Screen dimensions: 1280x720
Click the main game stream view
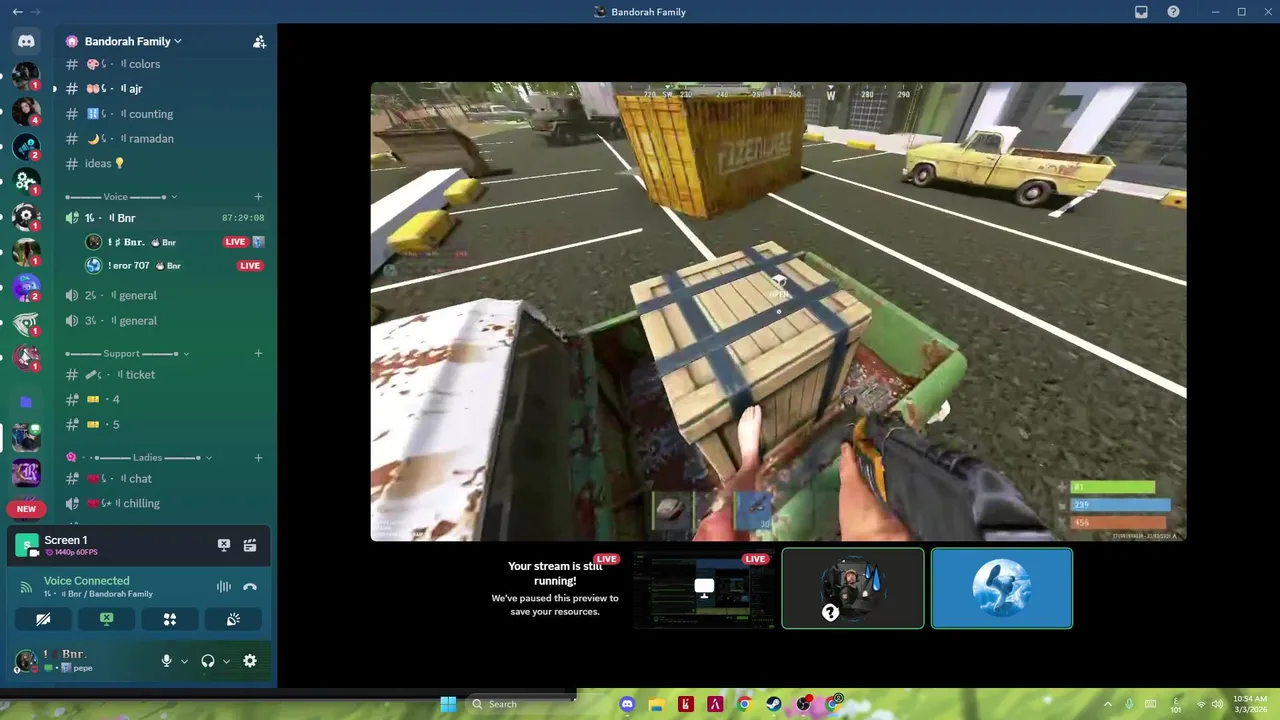(x=778, y=311)
